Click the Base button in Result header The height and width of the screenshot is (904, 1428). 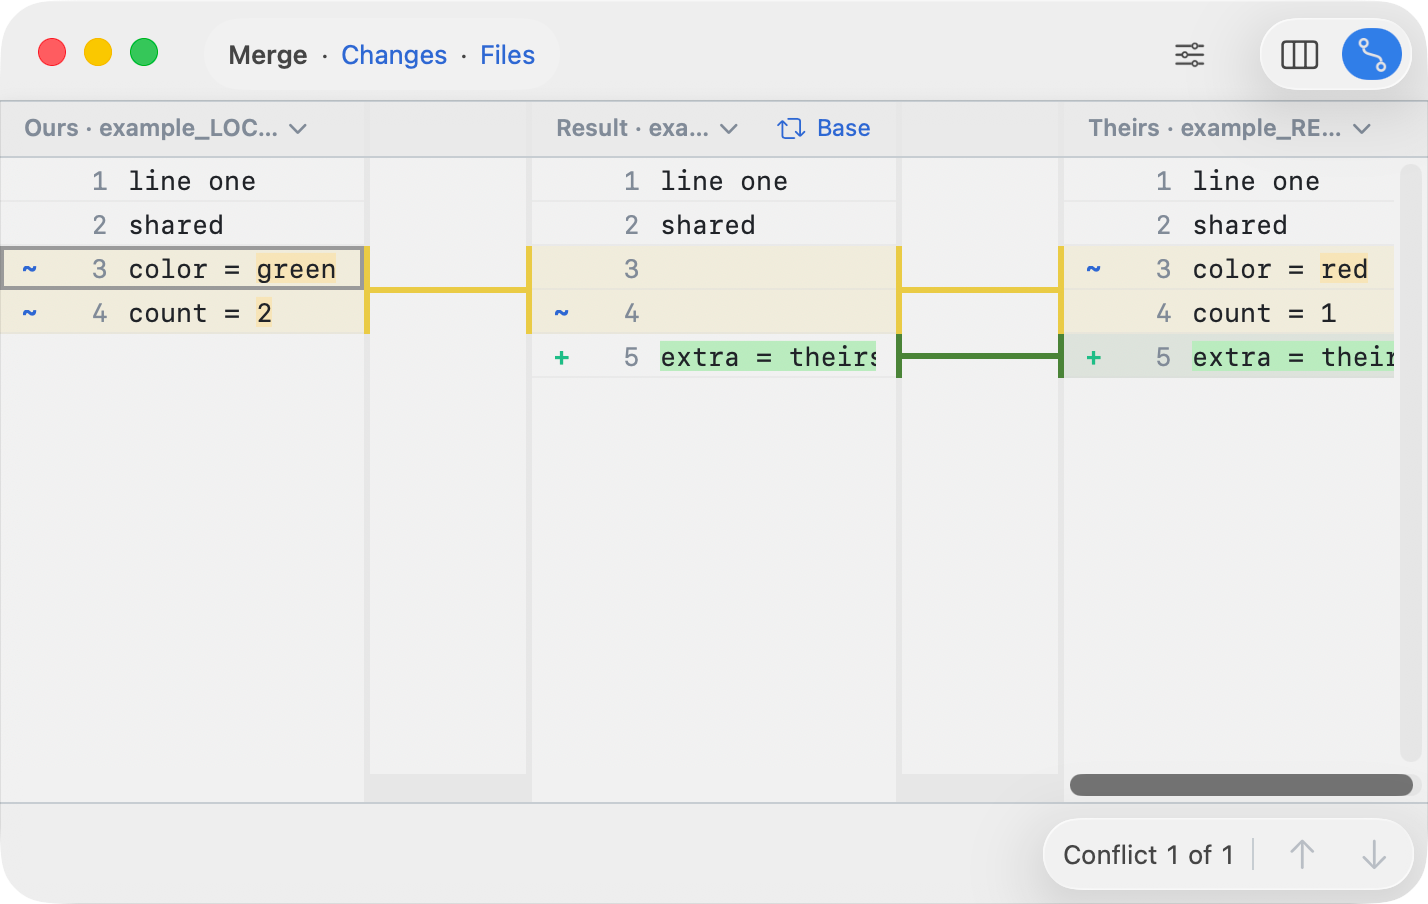(x=843, y=129)
